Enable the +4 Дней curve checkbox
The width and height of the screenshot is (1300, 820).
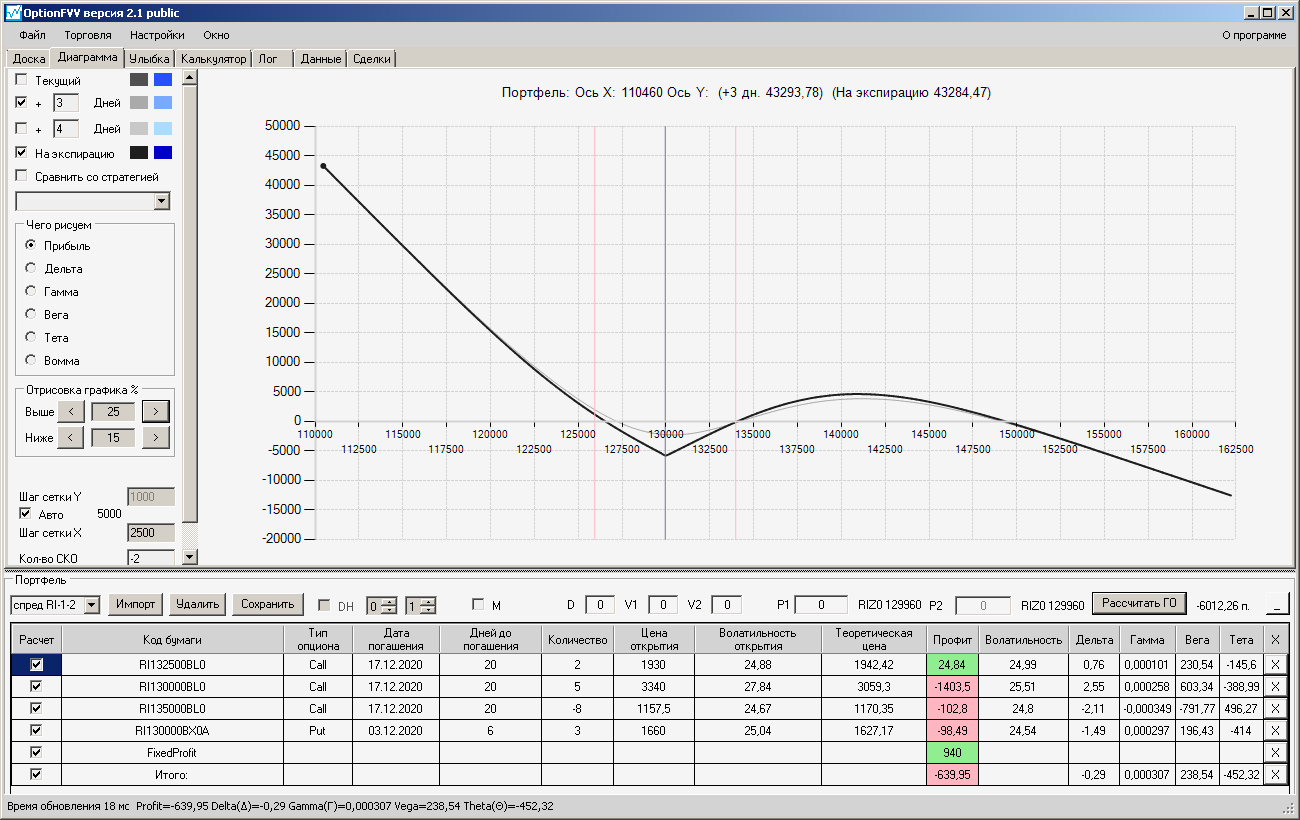point(22,129)
